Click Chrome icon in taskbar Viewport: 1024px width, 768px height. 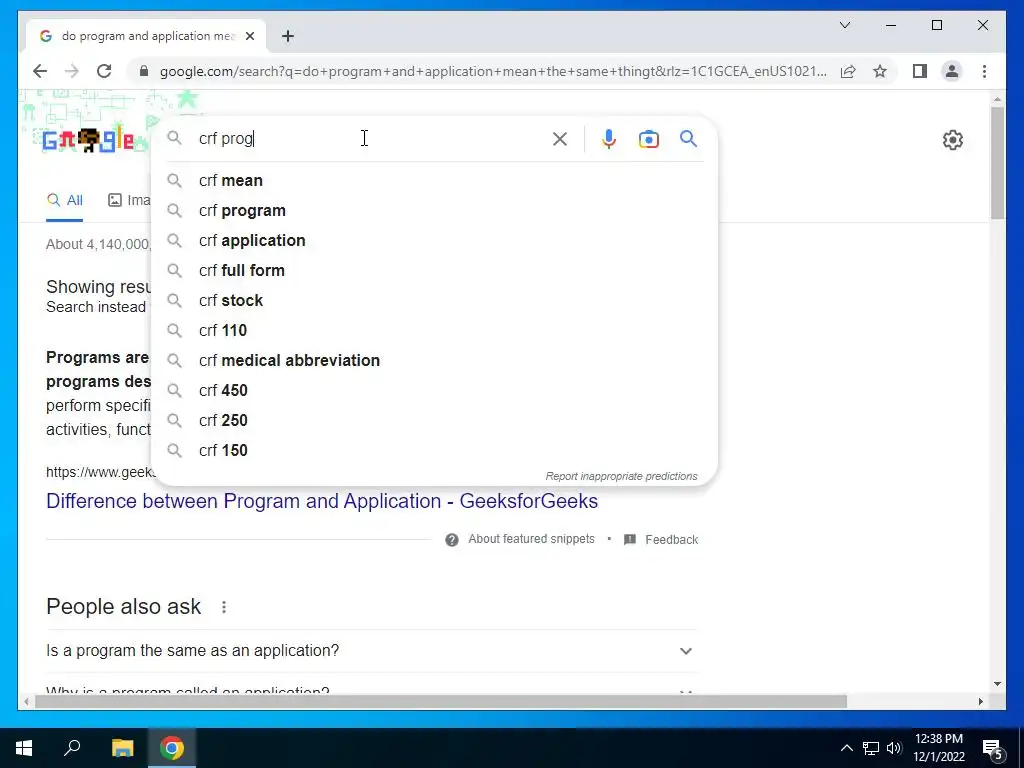click(x=172, y=748)
